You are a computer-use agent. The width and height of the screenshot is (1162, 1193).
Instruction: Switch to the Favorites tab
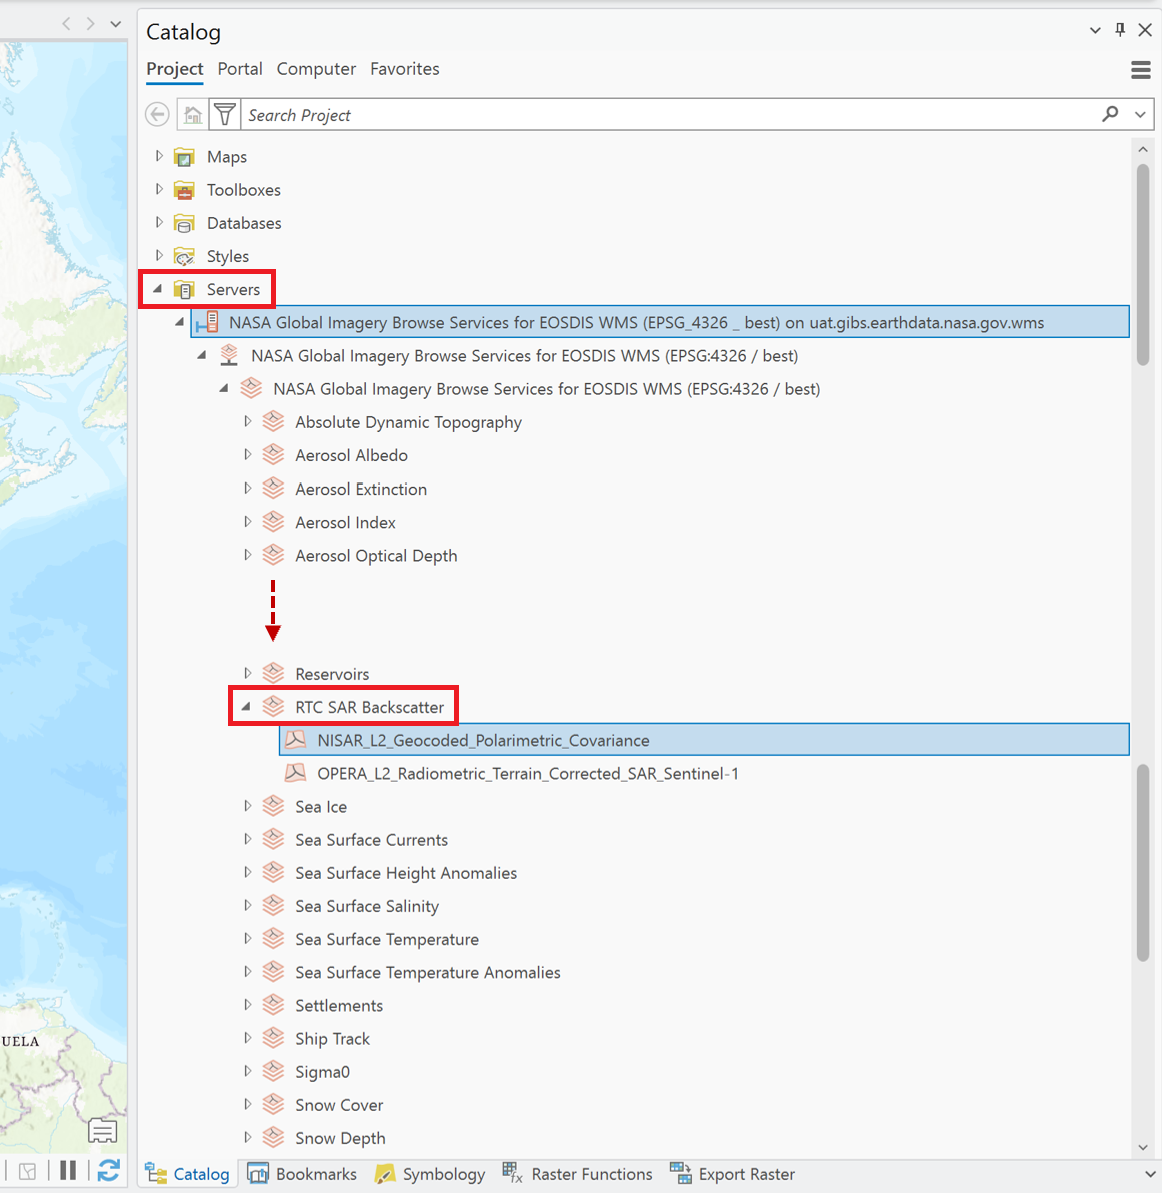click(405, 68)
